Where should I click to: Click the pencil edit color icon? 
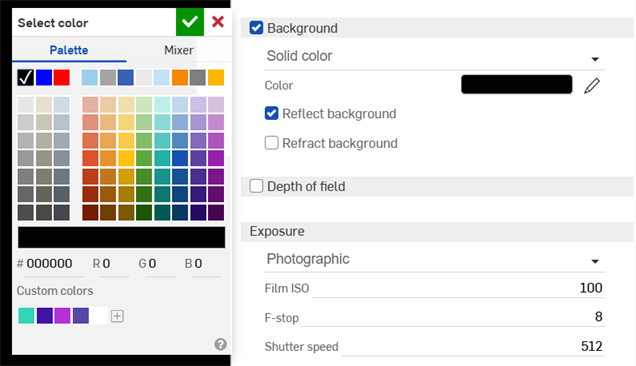(592, 85)
